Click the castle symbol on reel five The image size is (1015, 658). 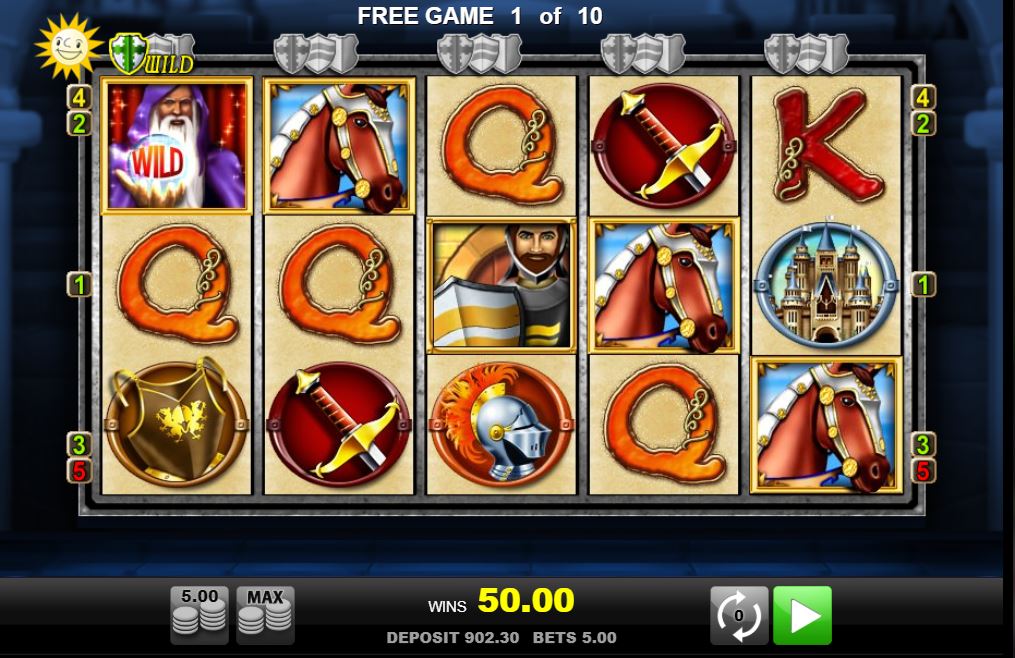[x=827, y=283]
